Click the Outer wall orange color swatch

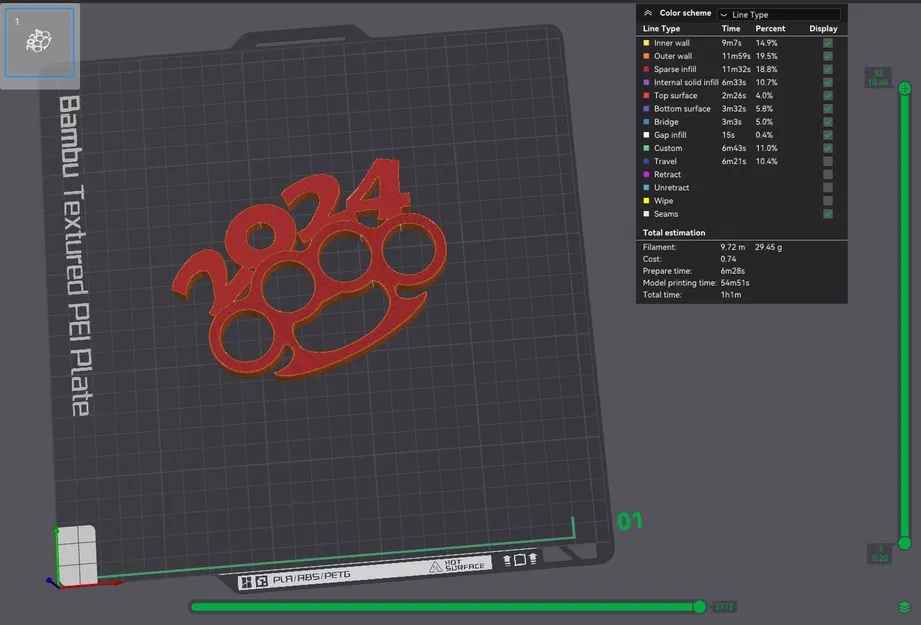646,56
